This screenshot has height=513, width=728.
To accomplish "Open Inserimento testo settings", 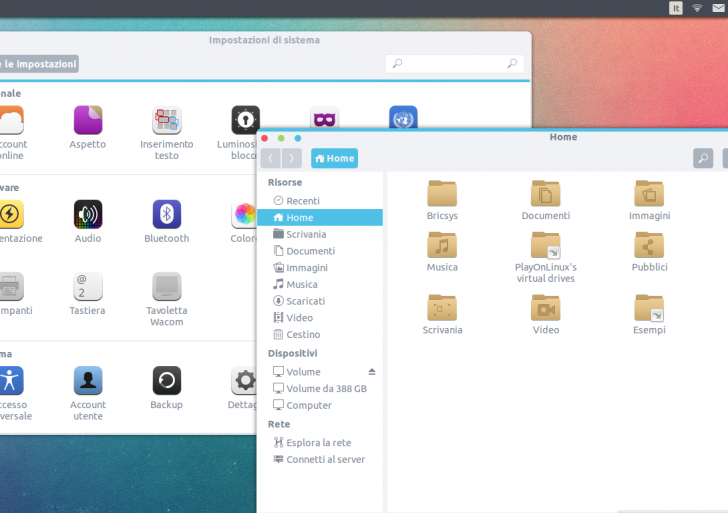I will (x=166, y=121).
